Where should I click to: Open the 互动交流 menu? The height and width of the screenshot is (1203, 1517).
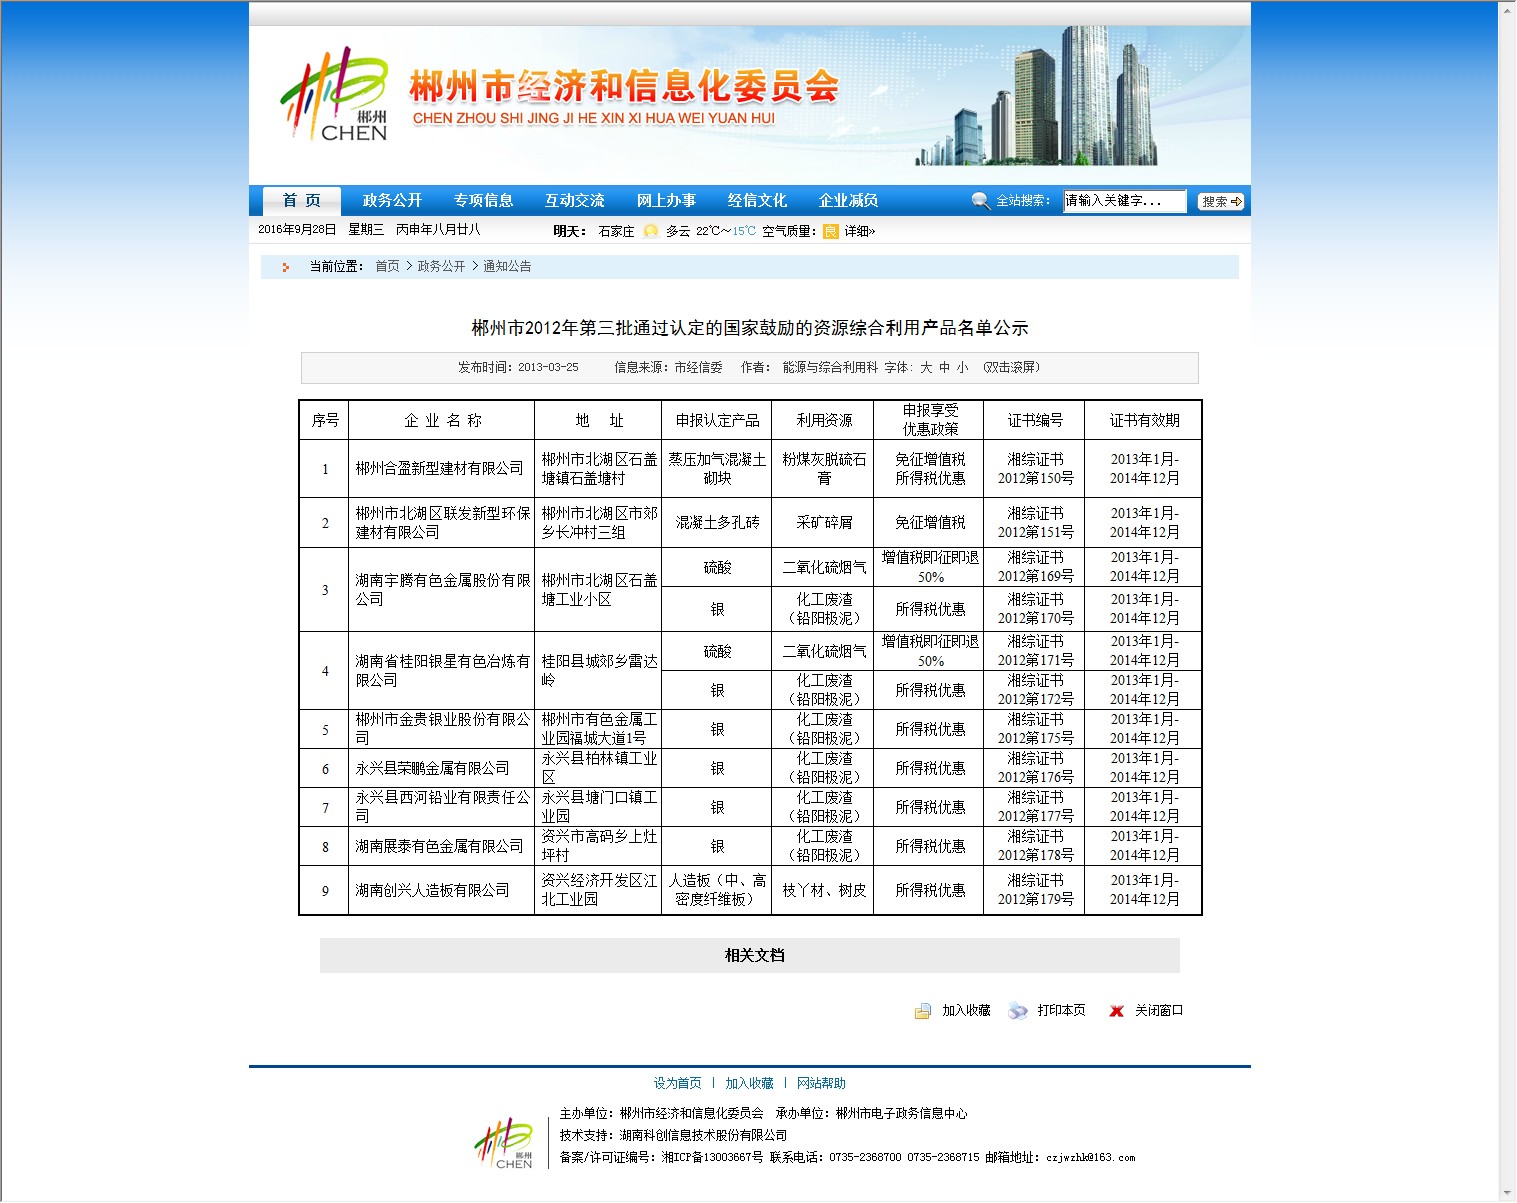(x=575, y=201)
